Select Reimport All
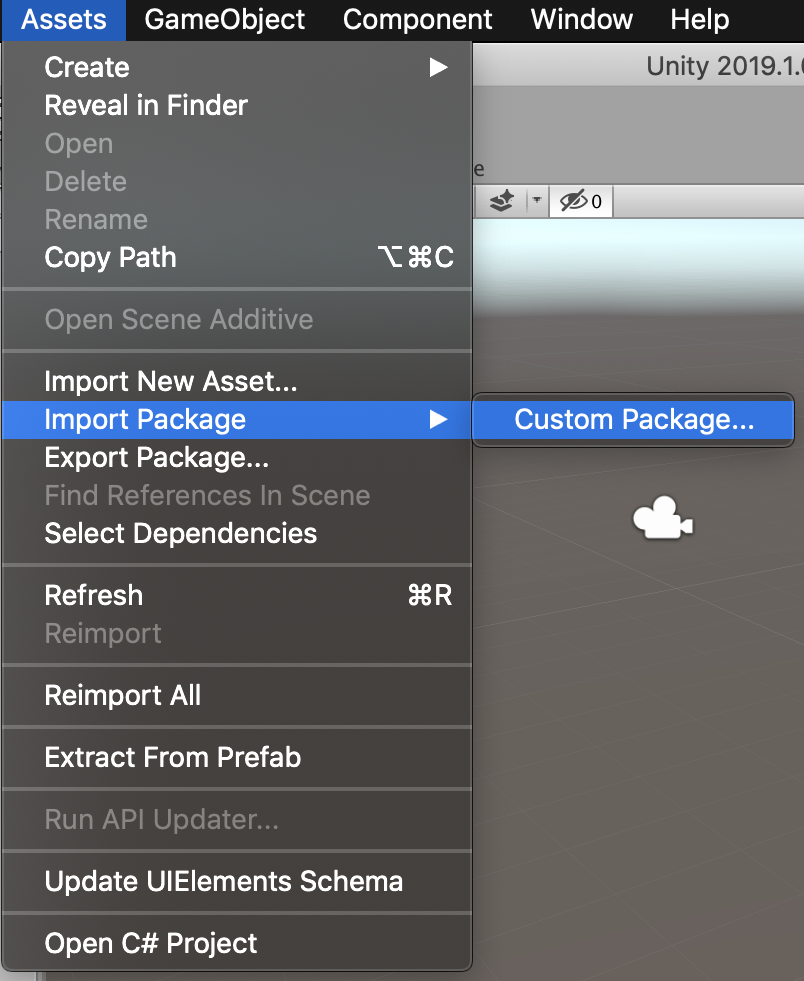This screenshot has width=804, height=981. [122, 696]
